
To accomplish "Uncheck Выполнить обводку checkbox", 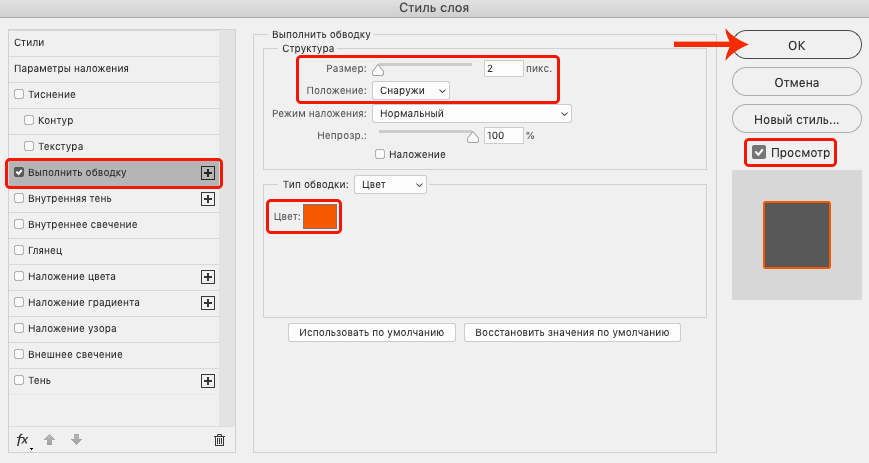I will pyautogui.click(x=19, y=172).
